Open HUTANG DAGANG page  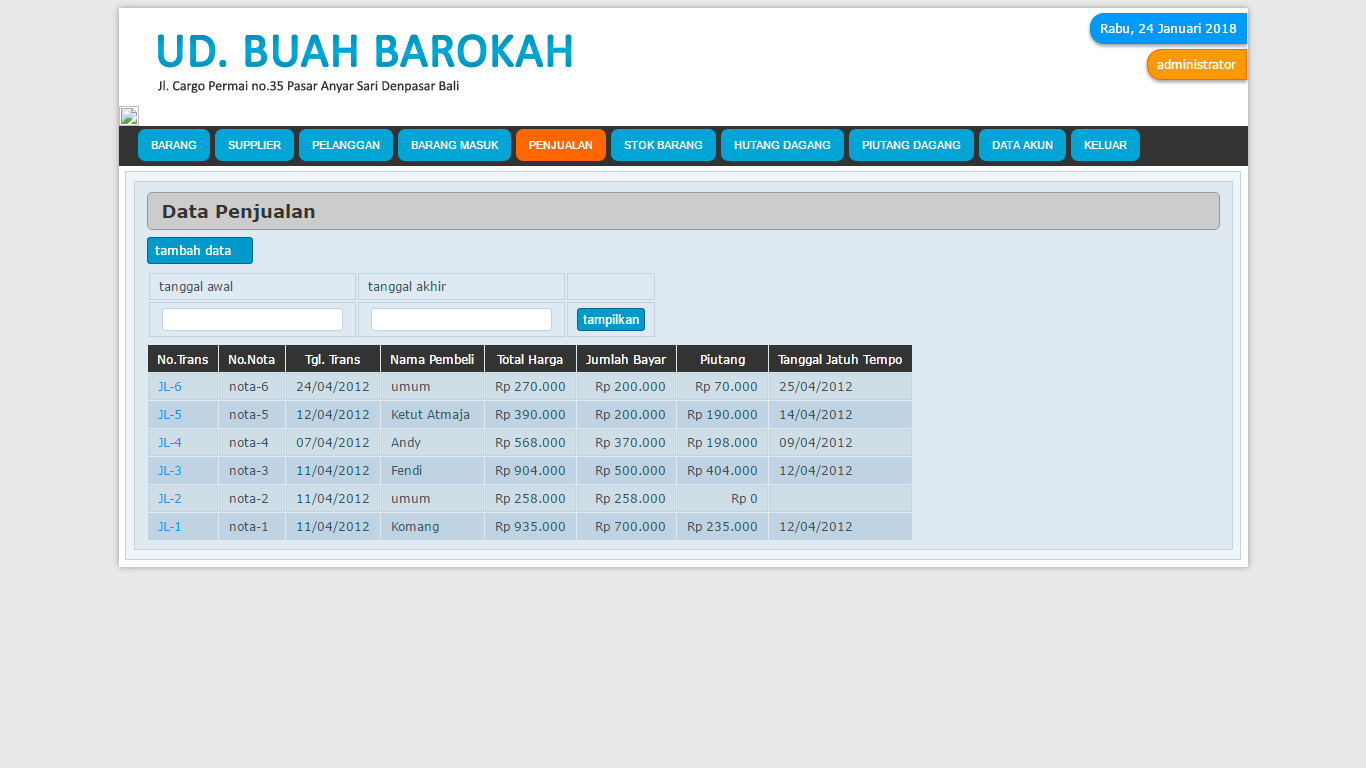point(782,145)
